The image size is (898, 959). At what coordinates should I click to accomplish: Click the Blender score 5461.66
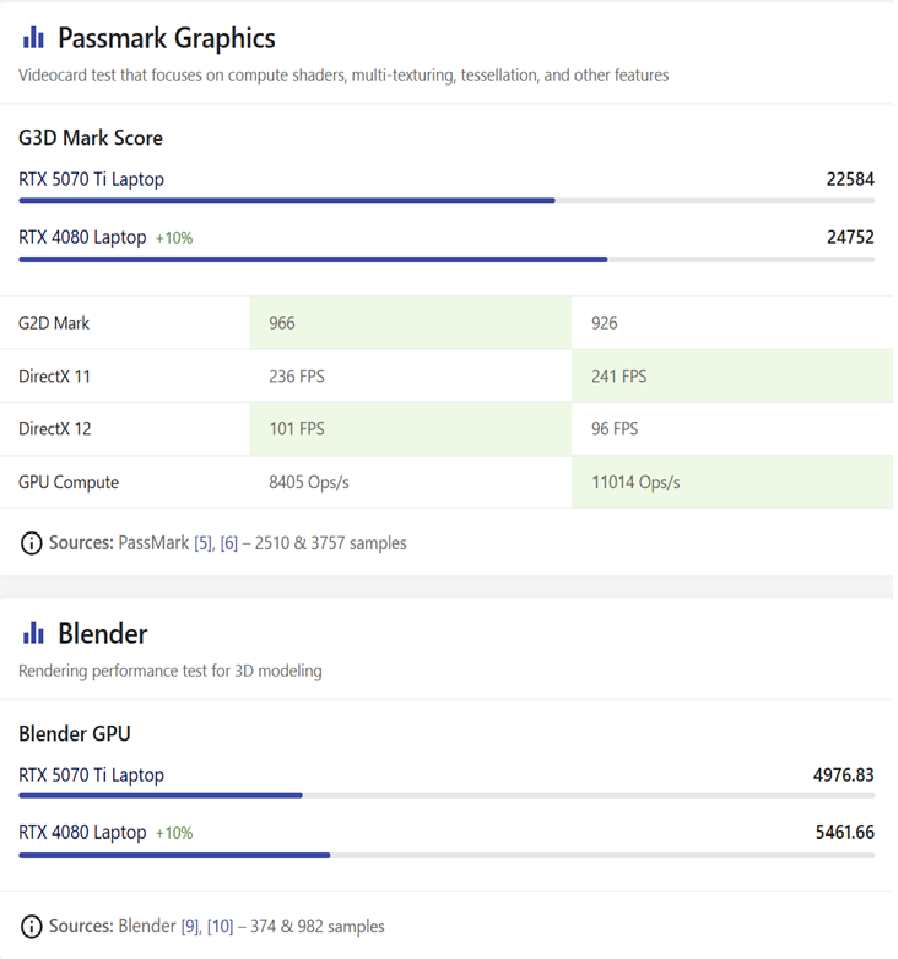pos(845,832)
